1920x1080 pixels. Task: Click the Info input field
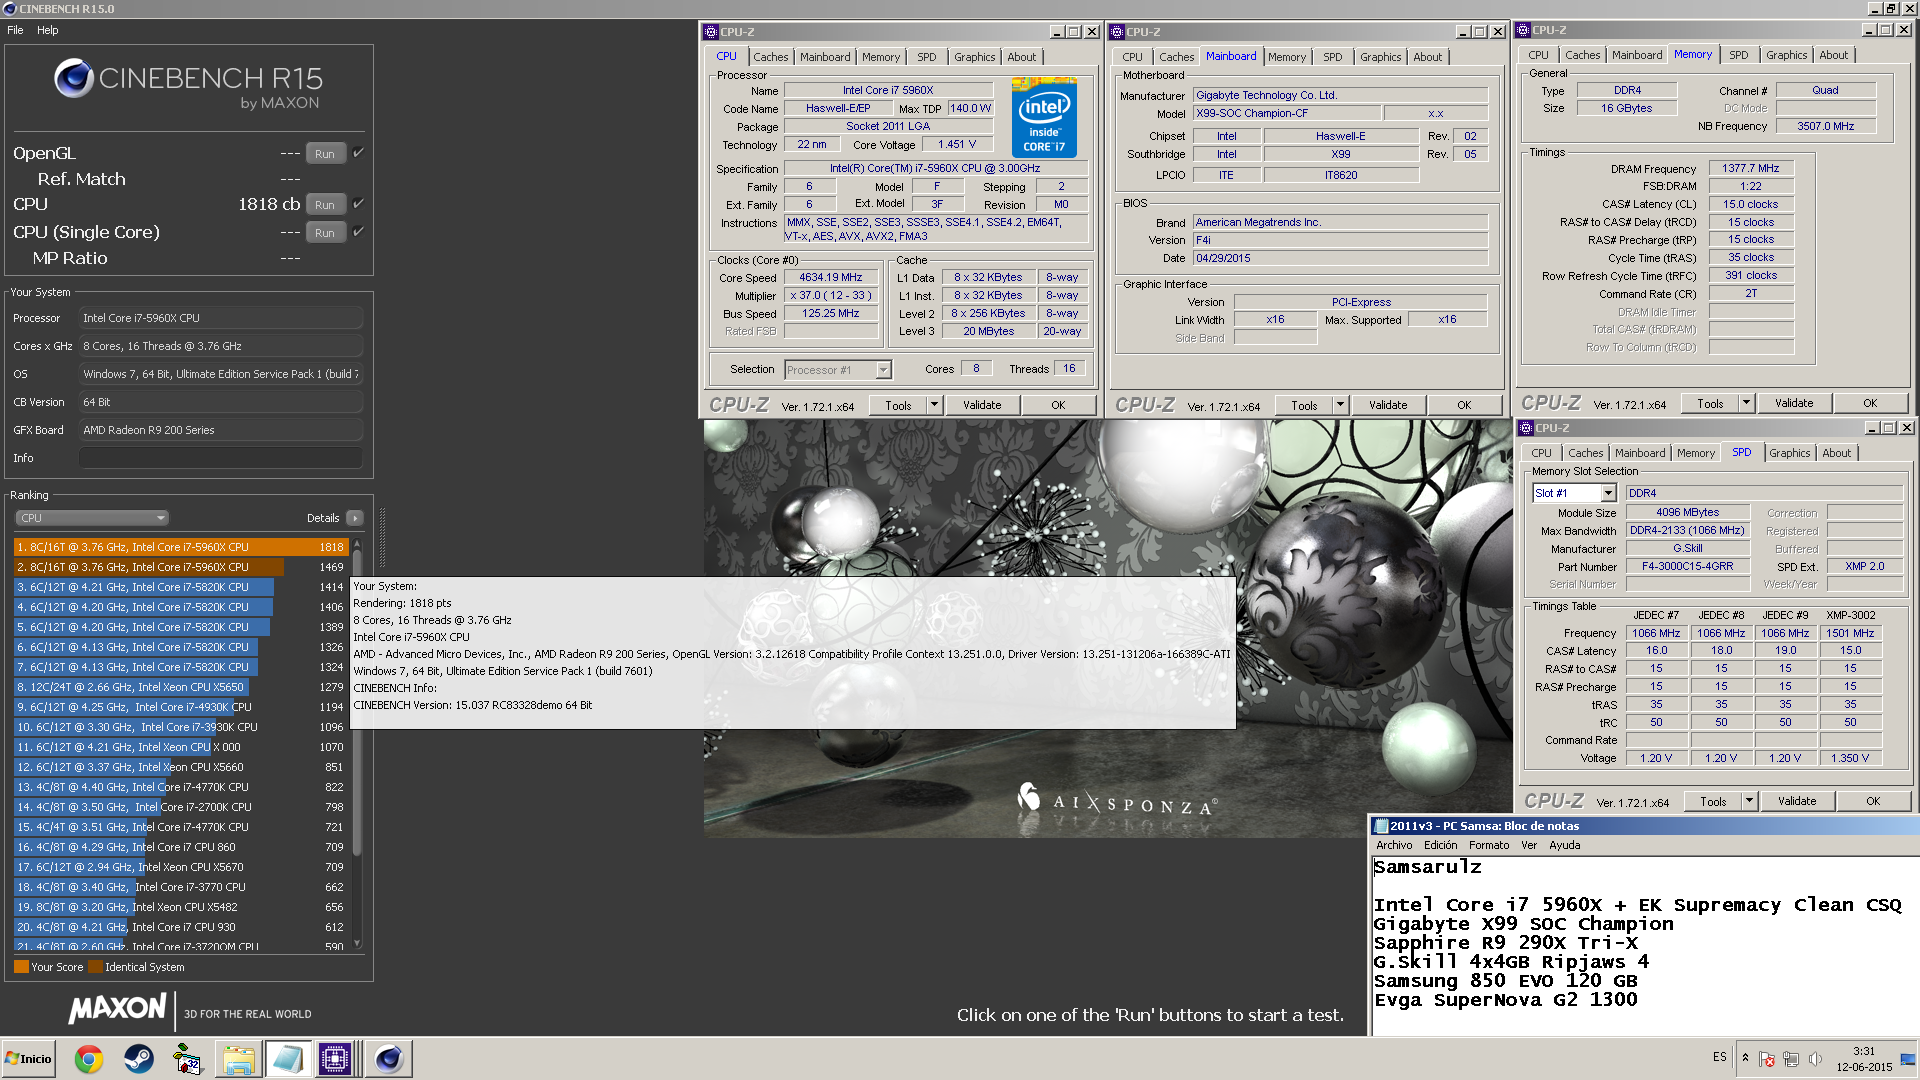pyautogui.click(x=220, y=458)
